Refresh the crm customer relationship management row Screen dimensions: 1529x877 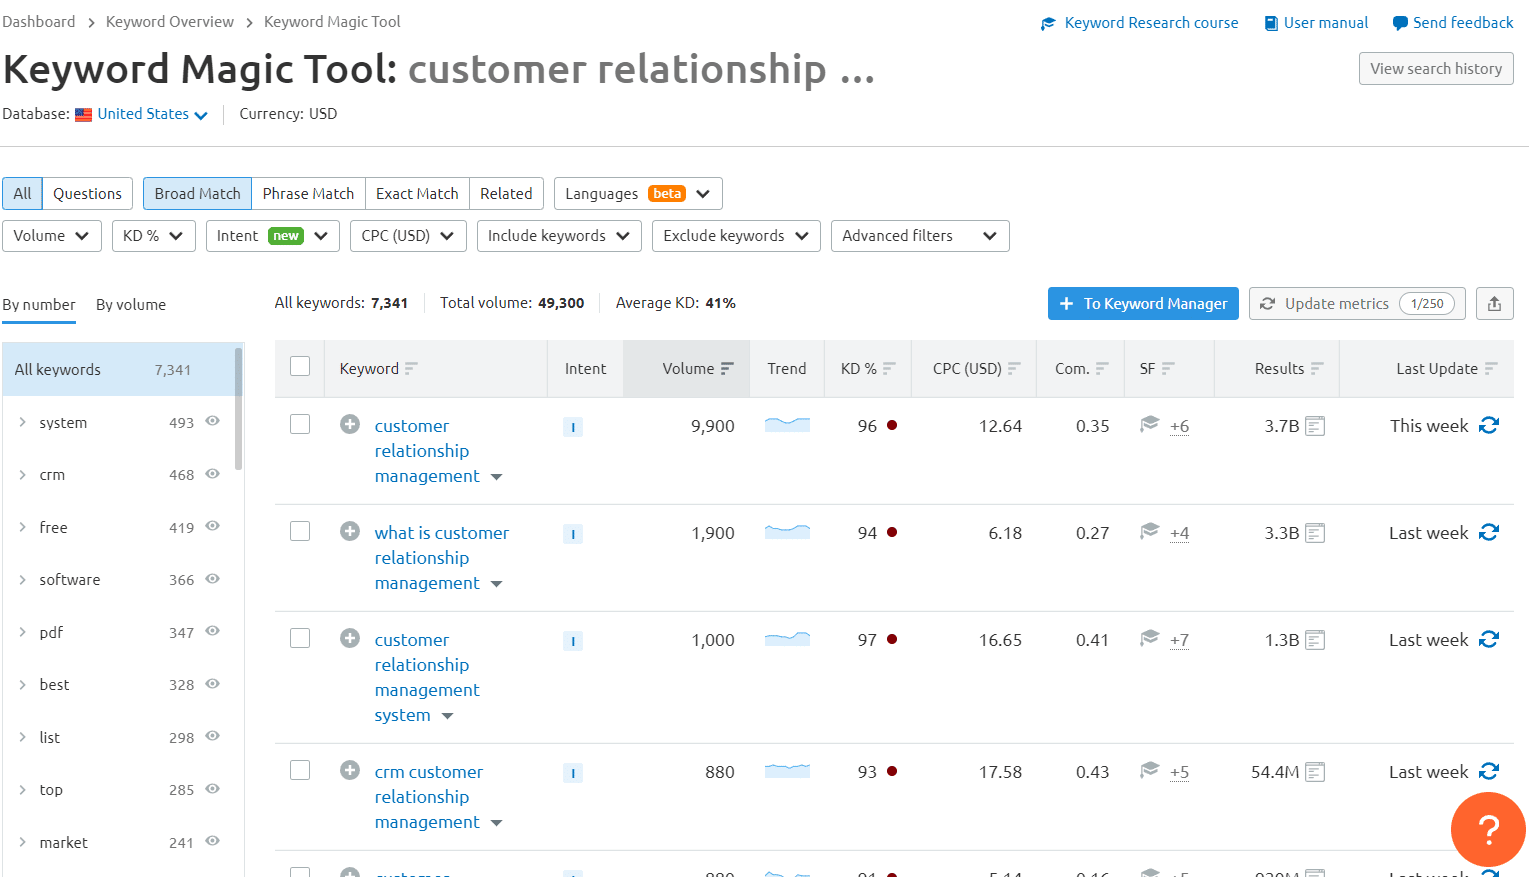1489,771
